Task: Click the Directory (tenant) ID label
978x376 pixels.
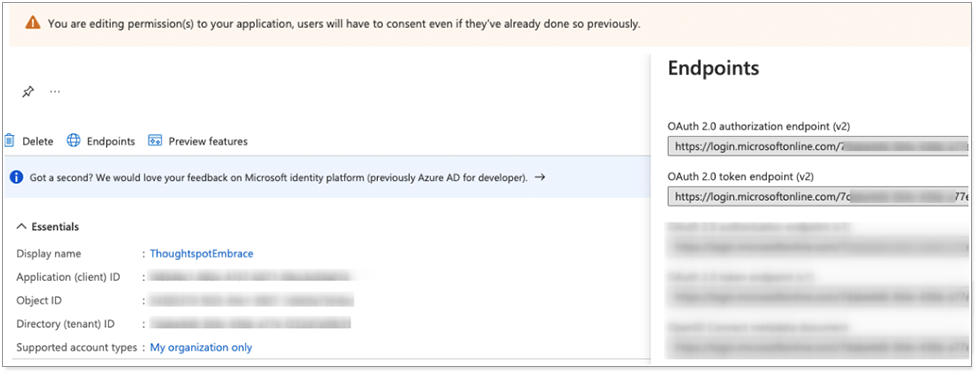Action: tap(65, 324)
